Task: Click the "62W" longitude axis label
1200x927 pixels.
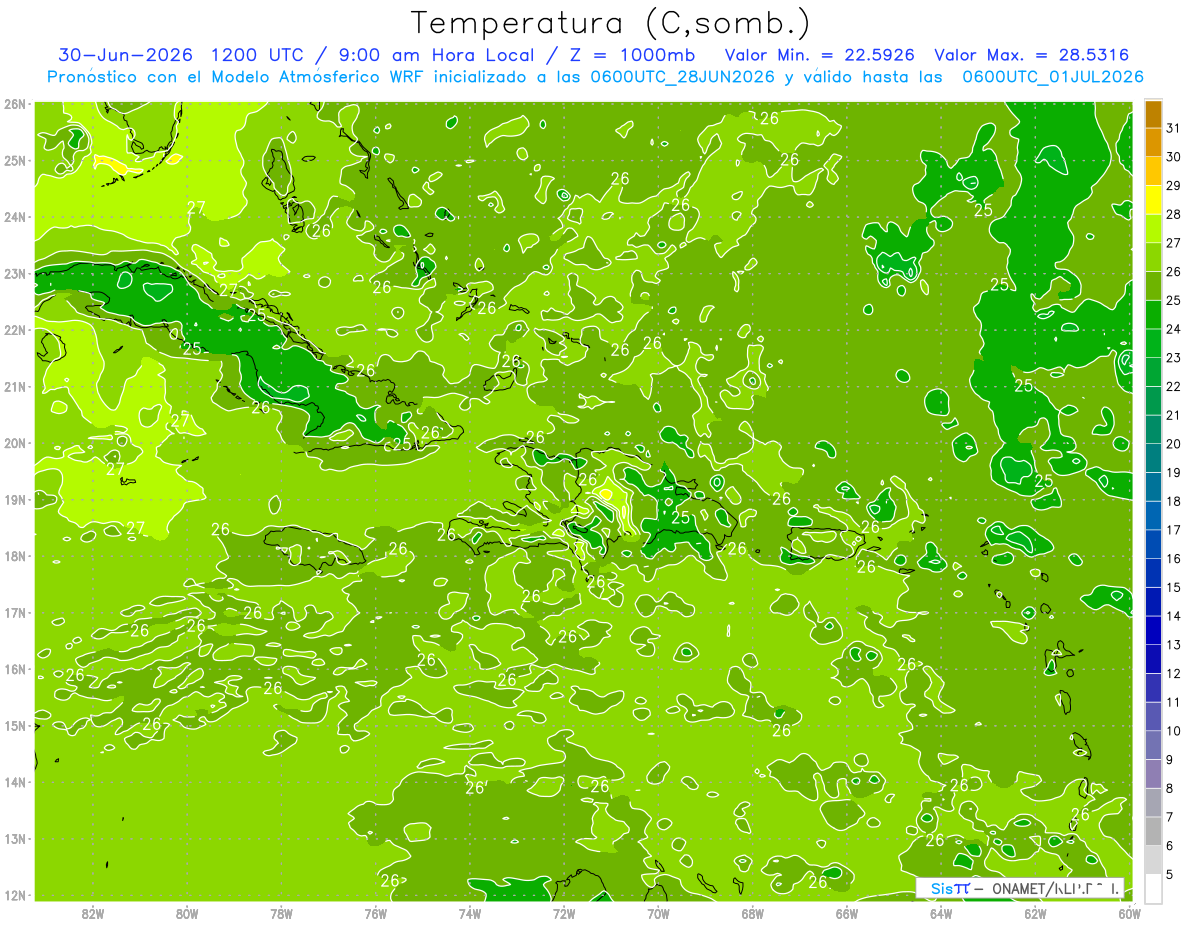Action: [x=1035, y=913]
